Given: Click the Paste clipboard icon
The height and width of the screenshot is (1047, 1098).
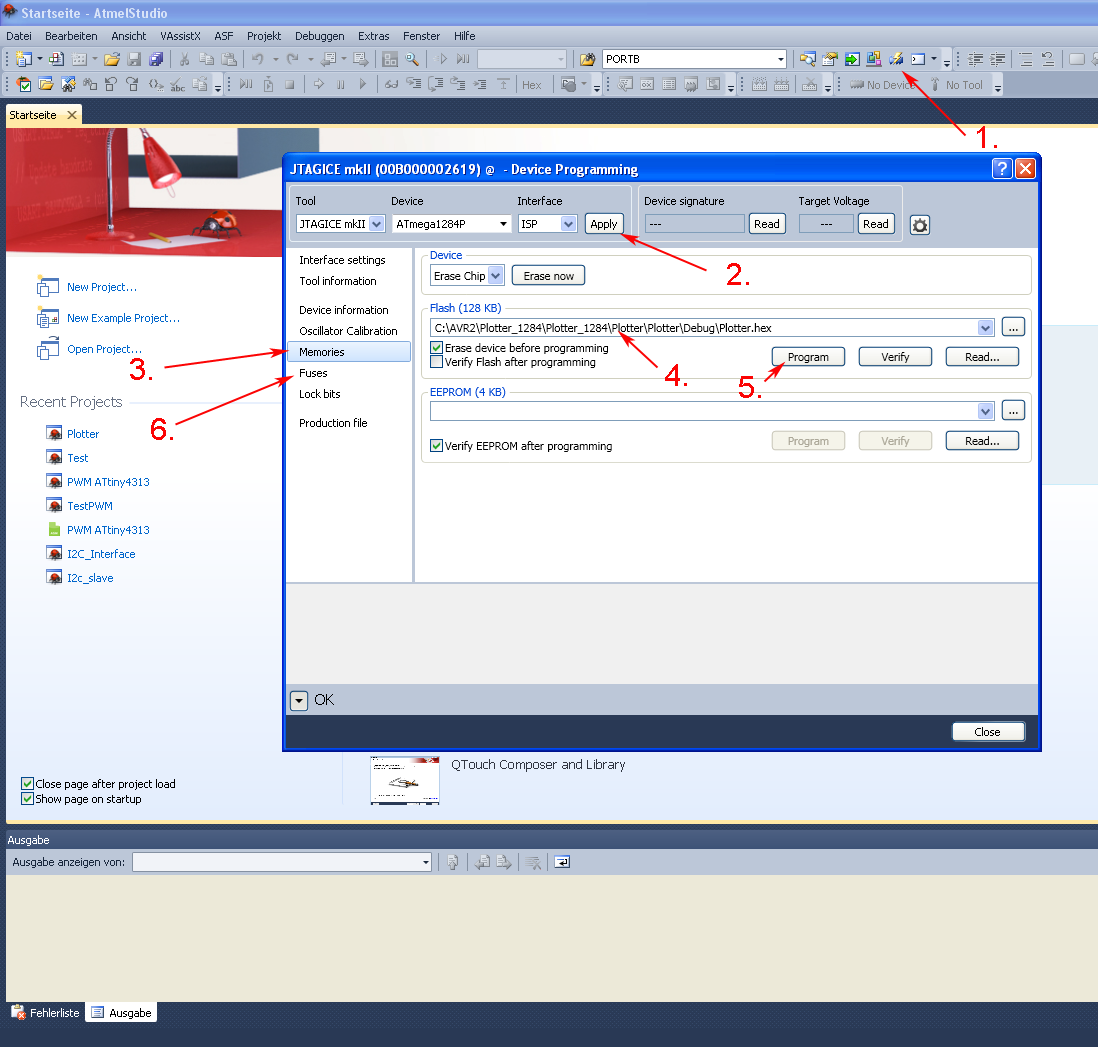Looking at the screenshot, I should click(229, 60).
